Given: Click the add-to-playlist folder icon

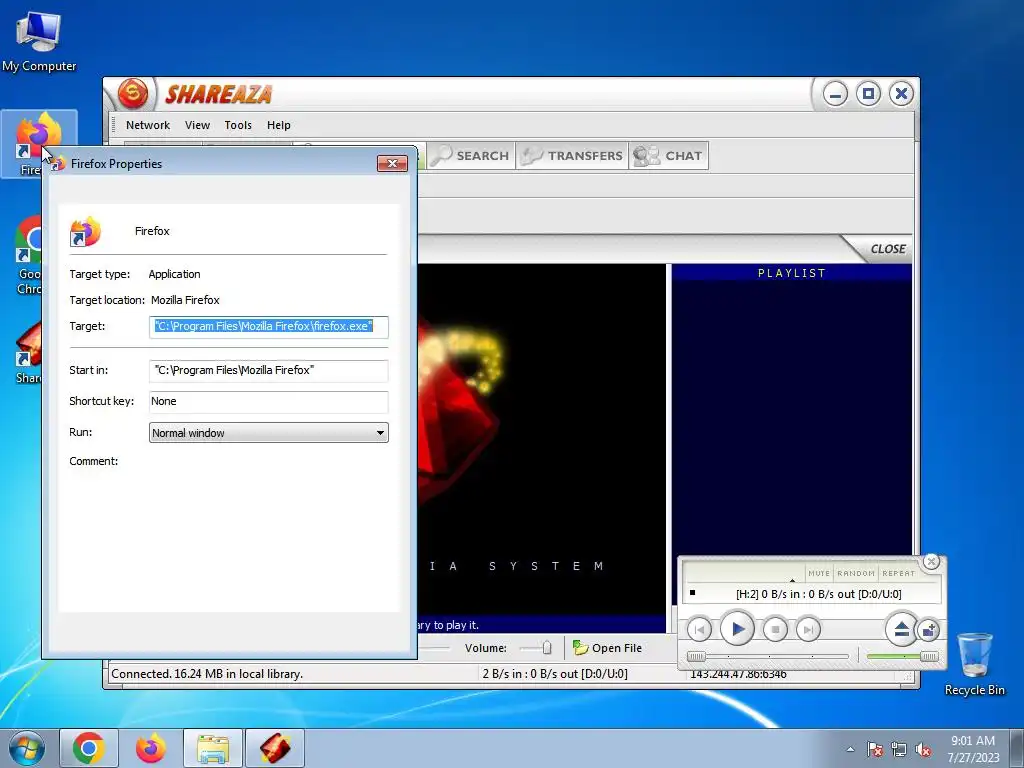Looking at the screenshot, I should point(929,630).
